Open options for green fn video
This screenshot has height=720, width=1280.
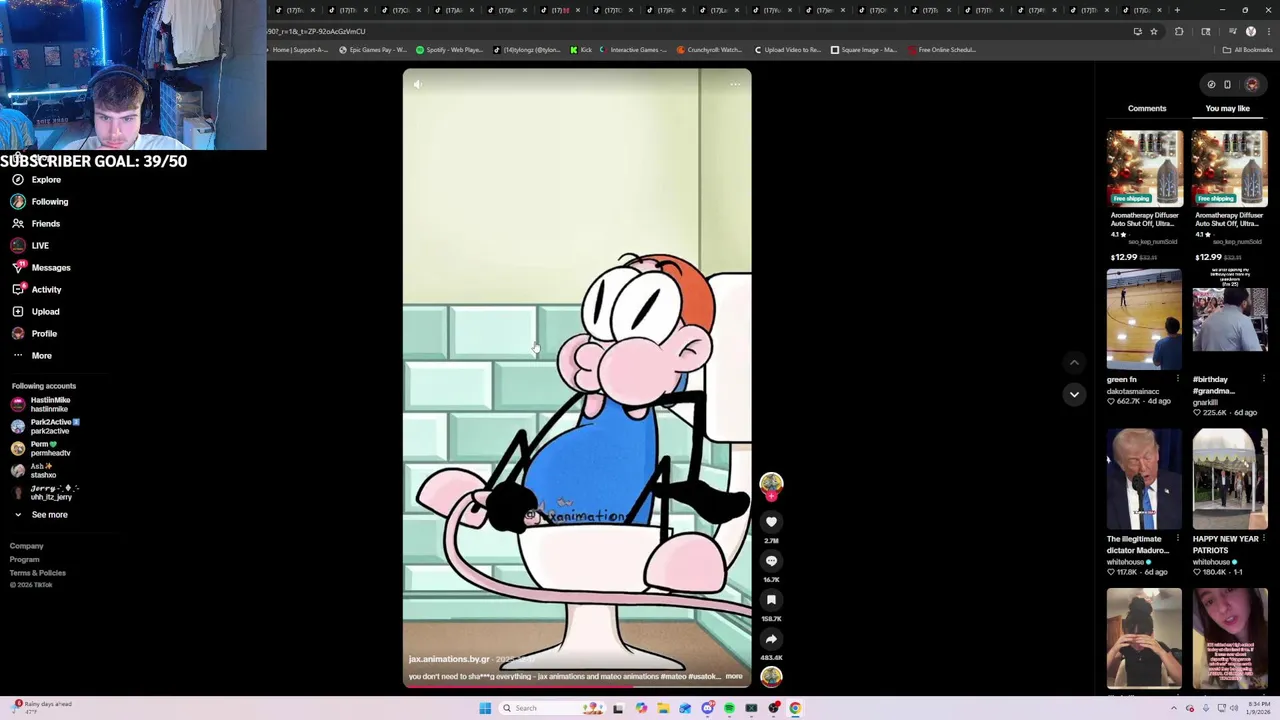tap(1178, 380)
